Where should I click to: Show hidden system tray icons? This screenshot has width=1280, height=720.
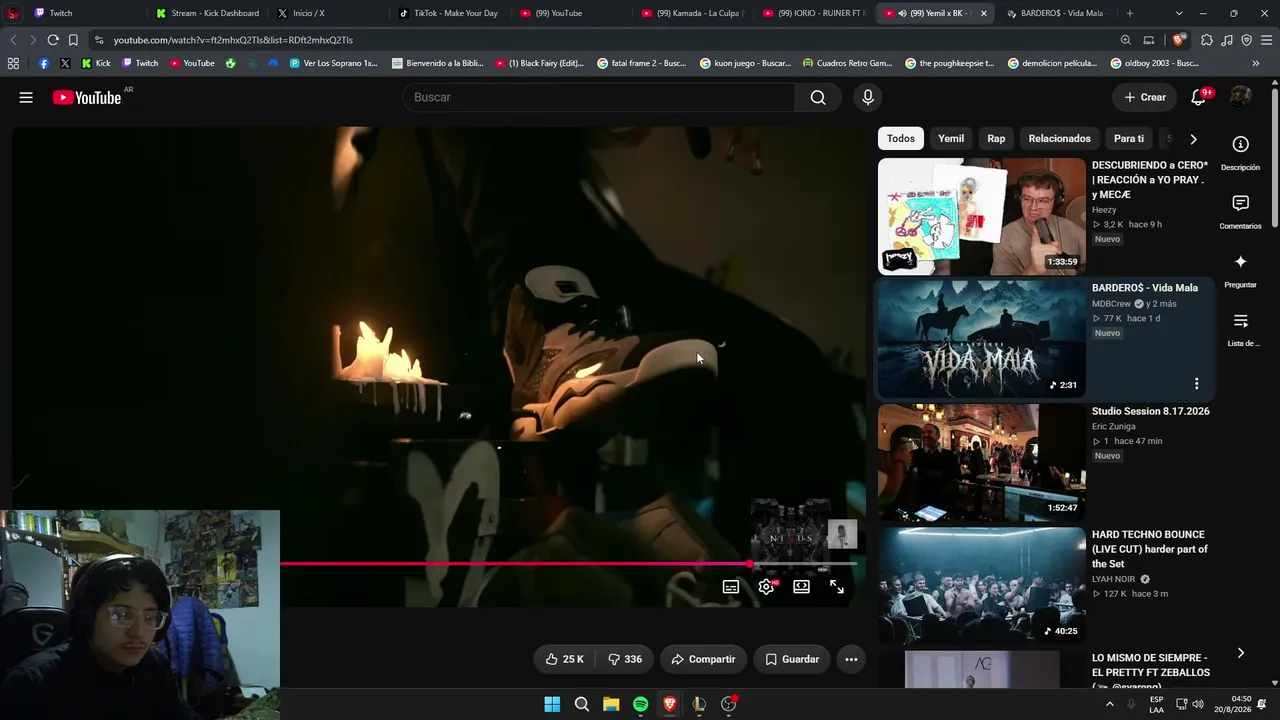1109,704
